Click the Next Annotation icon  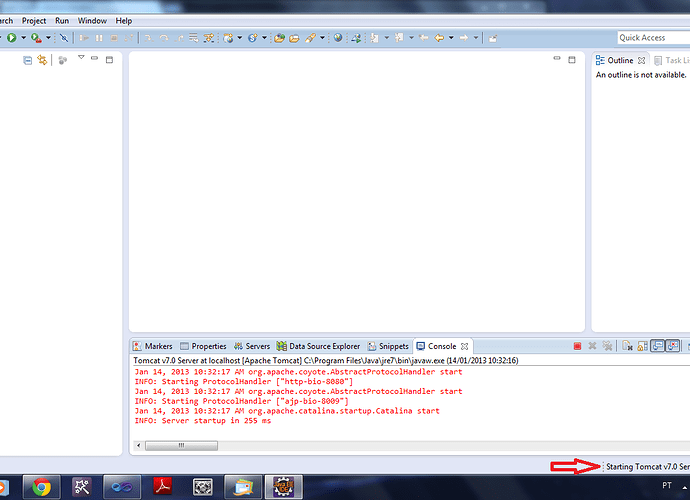tap(374, 38)
